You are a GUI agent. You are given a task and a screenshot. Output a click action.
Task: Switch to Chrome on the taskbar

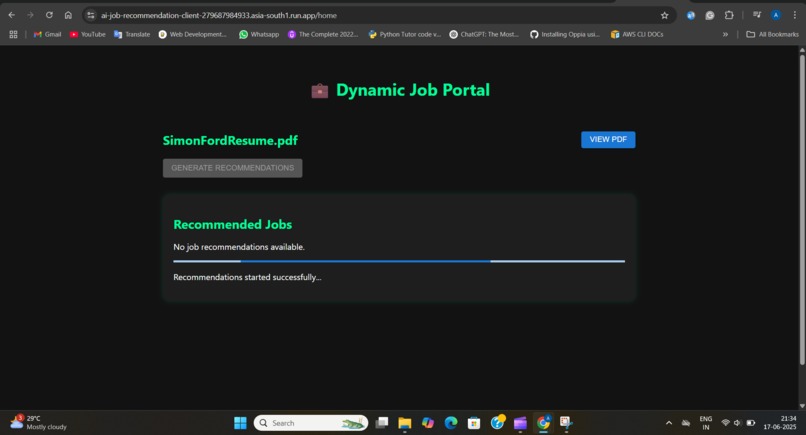[x=543, y=423]
